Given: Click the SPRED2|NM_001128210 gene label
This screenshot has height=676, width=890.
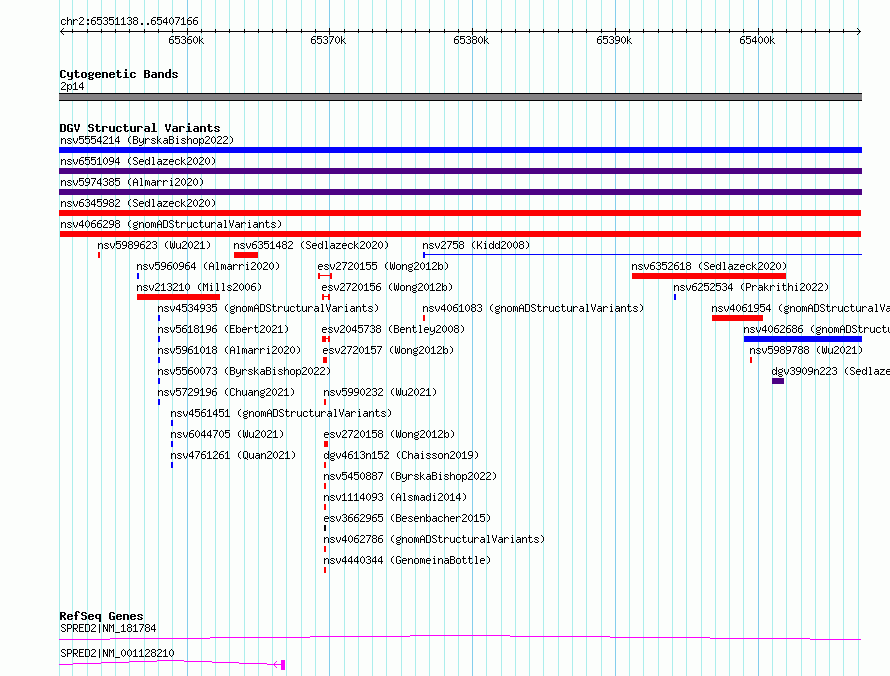Looking at the screenshot, I should (117, 653).
